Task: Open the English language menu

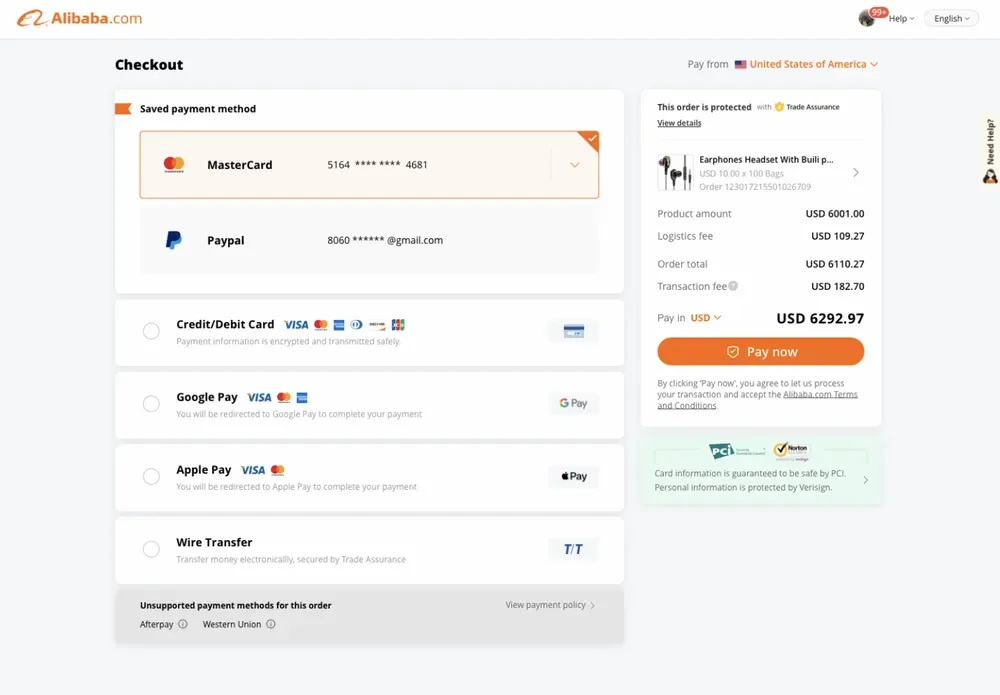Action: click(950, 17)
